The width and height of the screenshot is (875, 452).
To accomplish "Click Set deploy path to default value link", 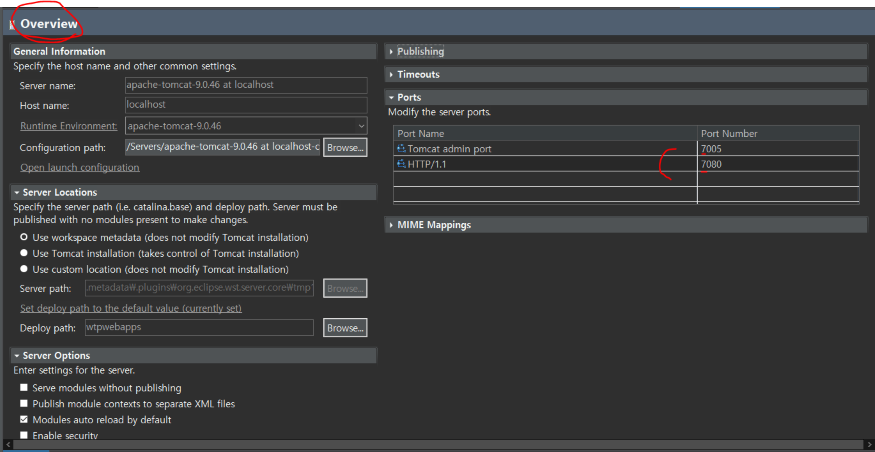I will click(131, 308).
